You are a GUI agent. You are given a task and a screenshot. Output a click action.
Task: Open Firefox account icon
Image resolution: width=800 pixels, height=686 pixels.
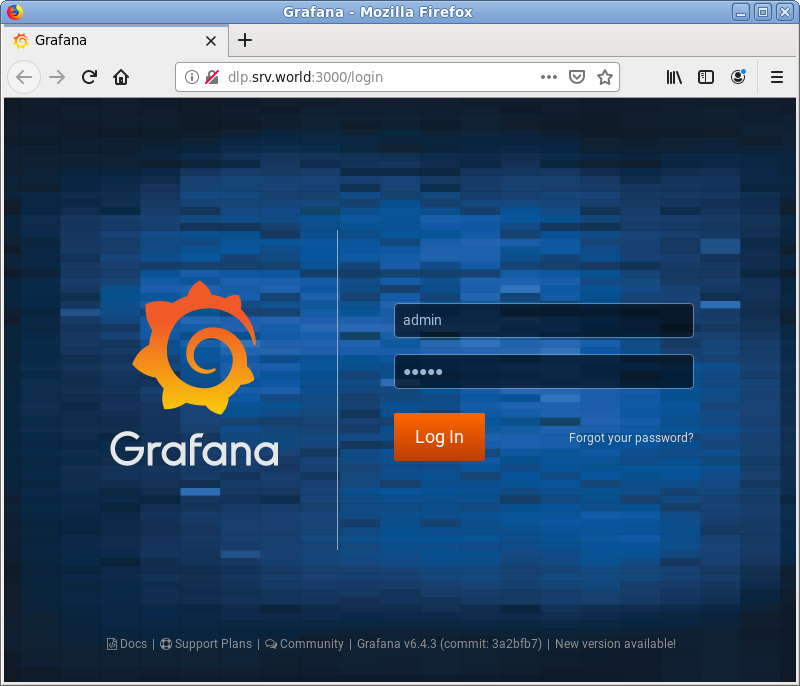click(x=738, y=77)
